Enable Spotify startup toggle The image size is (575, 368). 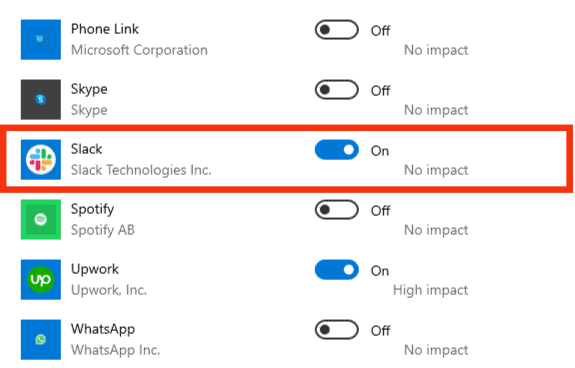point(337,210)
